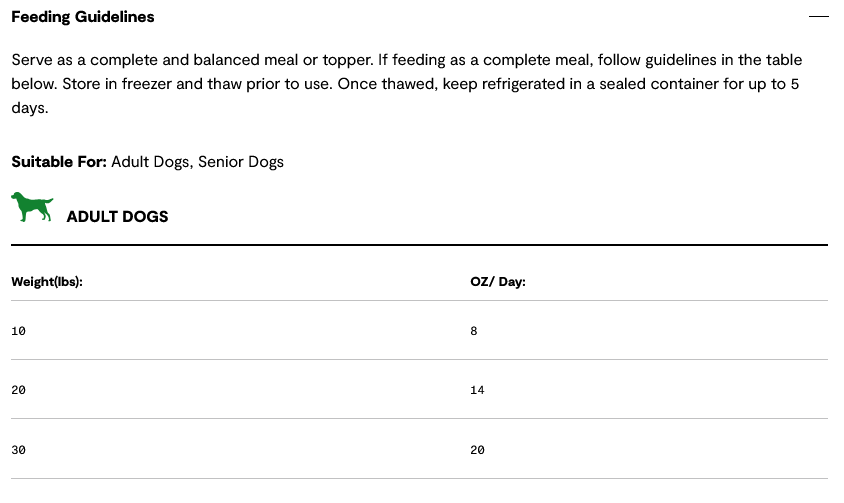Click the oz value in the 30 lbs row
The image size is (844, 503).
click(x=477, y=450)
